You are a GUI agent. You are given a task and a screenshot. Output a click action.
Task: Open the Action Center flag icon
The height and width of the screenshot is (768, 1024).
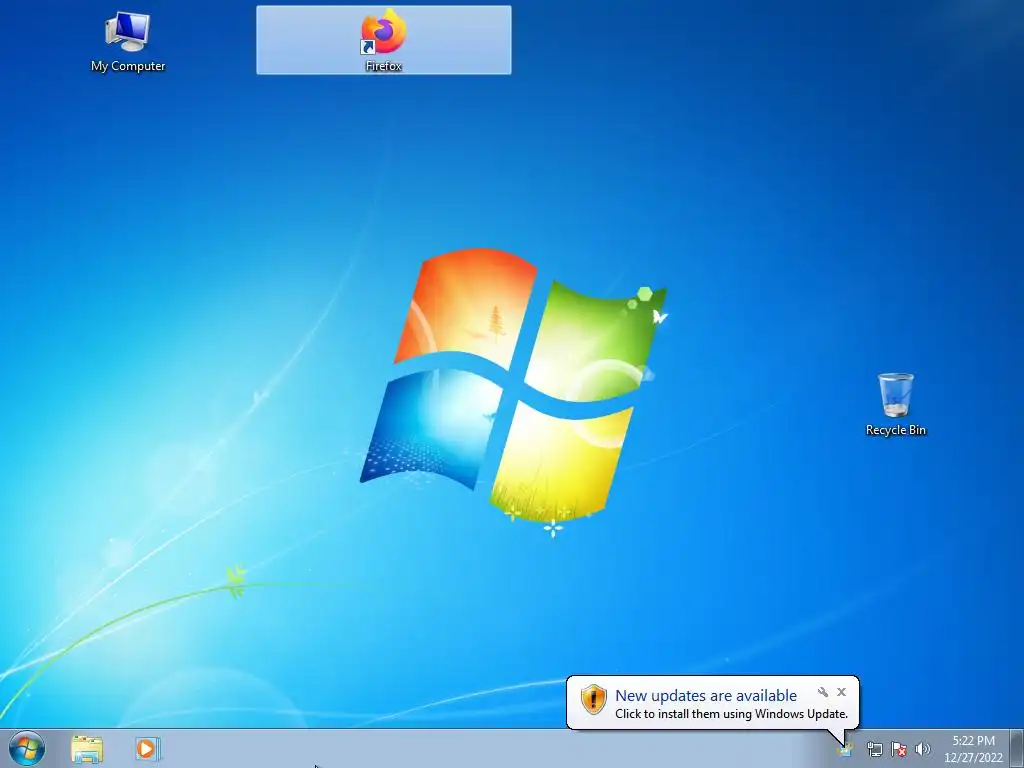899,749
